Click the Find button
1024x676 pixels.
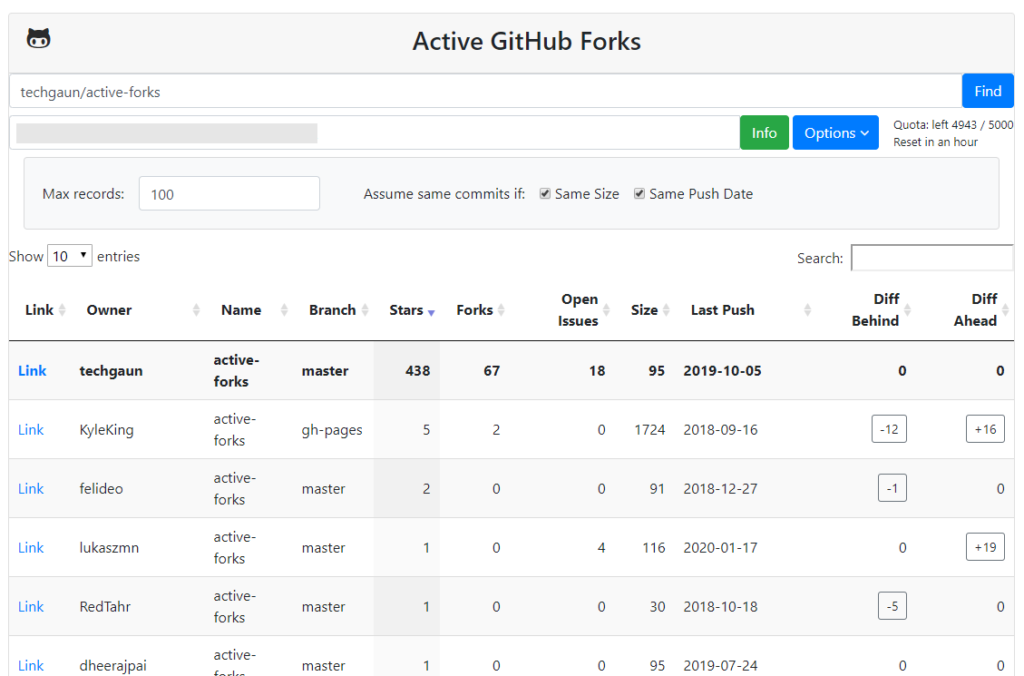point(987,91)
